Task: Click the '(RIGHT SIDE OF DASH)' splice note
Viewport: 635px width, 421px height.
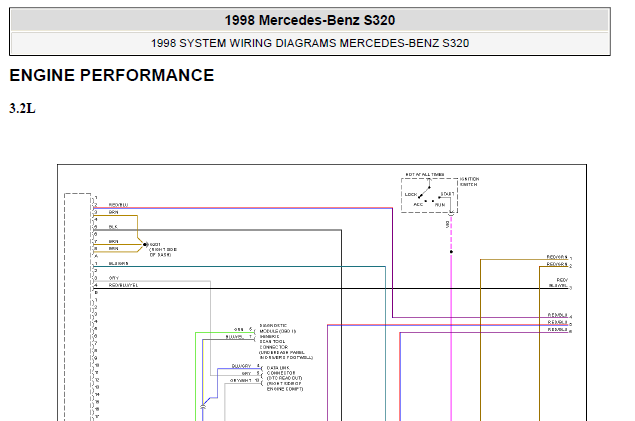Action: 163,252
